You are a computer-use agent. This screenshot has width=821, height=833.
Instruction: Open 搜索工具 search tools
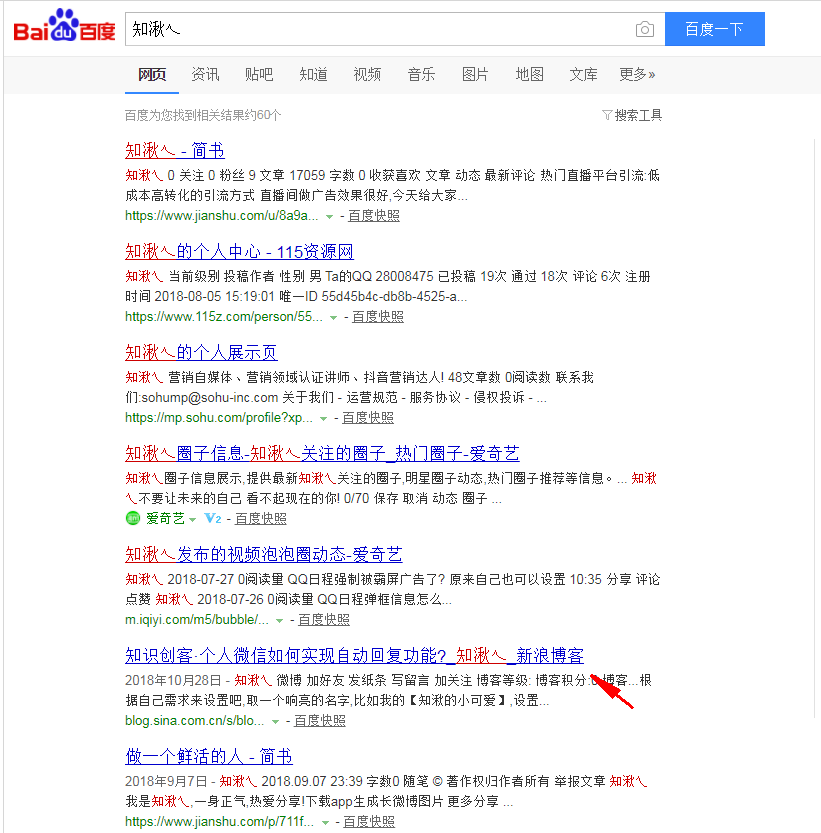click(x=638, y=115)
